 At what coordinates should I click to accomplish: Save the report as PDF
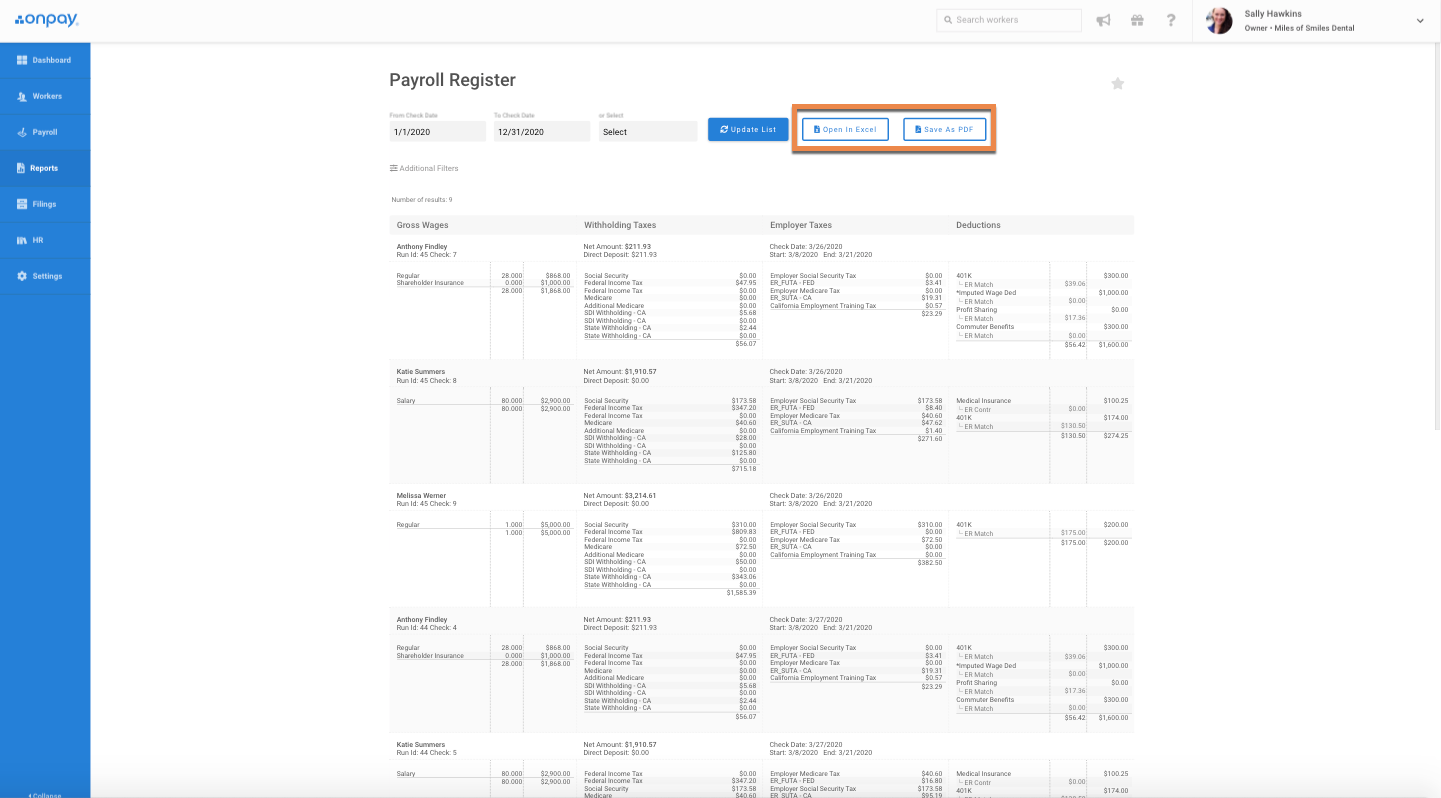click(x=944, y=129)
